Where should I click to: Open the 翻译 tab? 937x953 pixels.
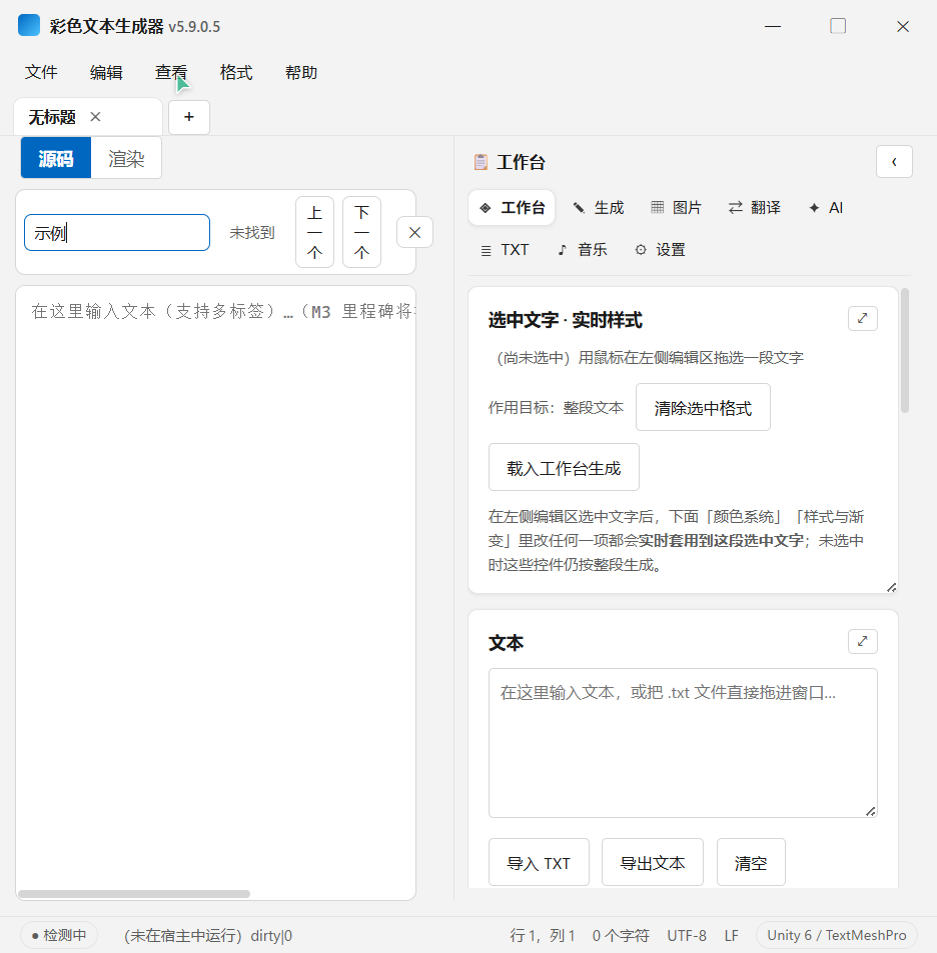[x=754, y=208]
